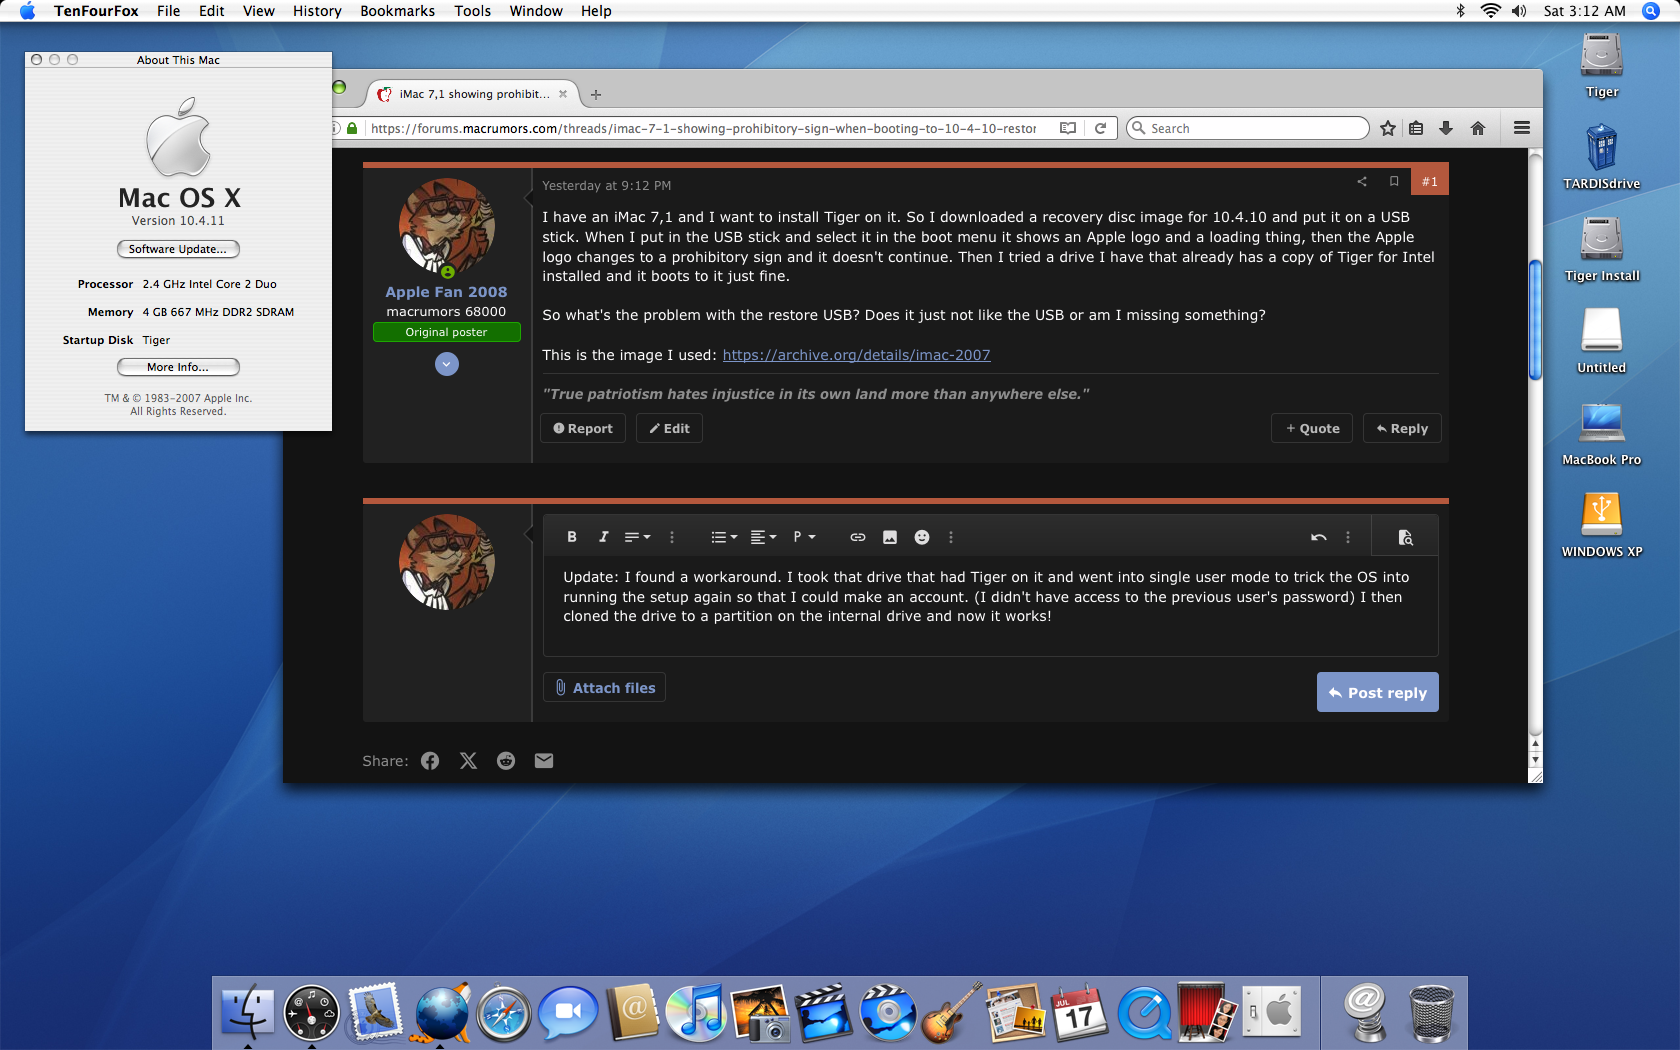Show more options after the smilies icon
The width and height of the screenshot is (1680, 1050).
coord(951,537)
